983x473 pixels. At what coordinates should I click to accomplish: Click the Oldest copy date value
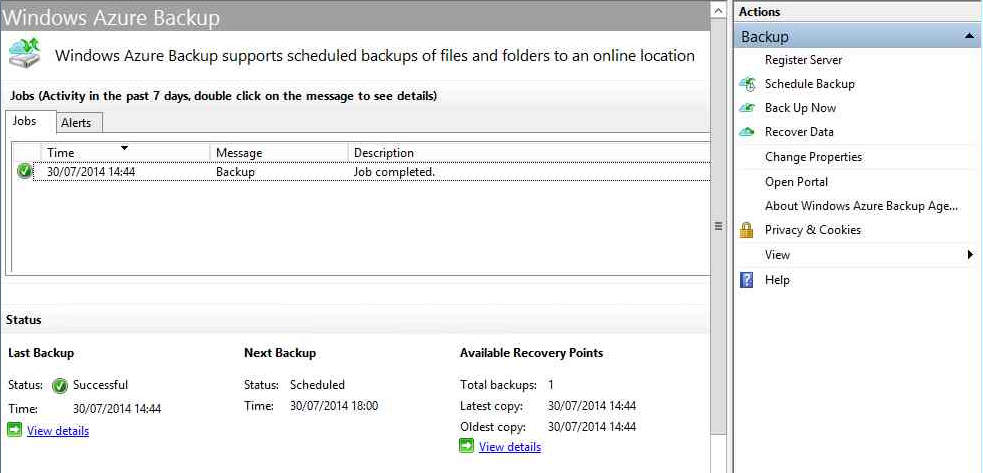click(592, 427)
